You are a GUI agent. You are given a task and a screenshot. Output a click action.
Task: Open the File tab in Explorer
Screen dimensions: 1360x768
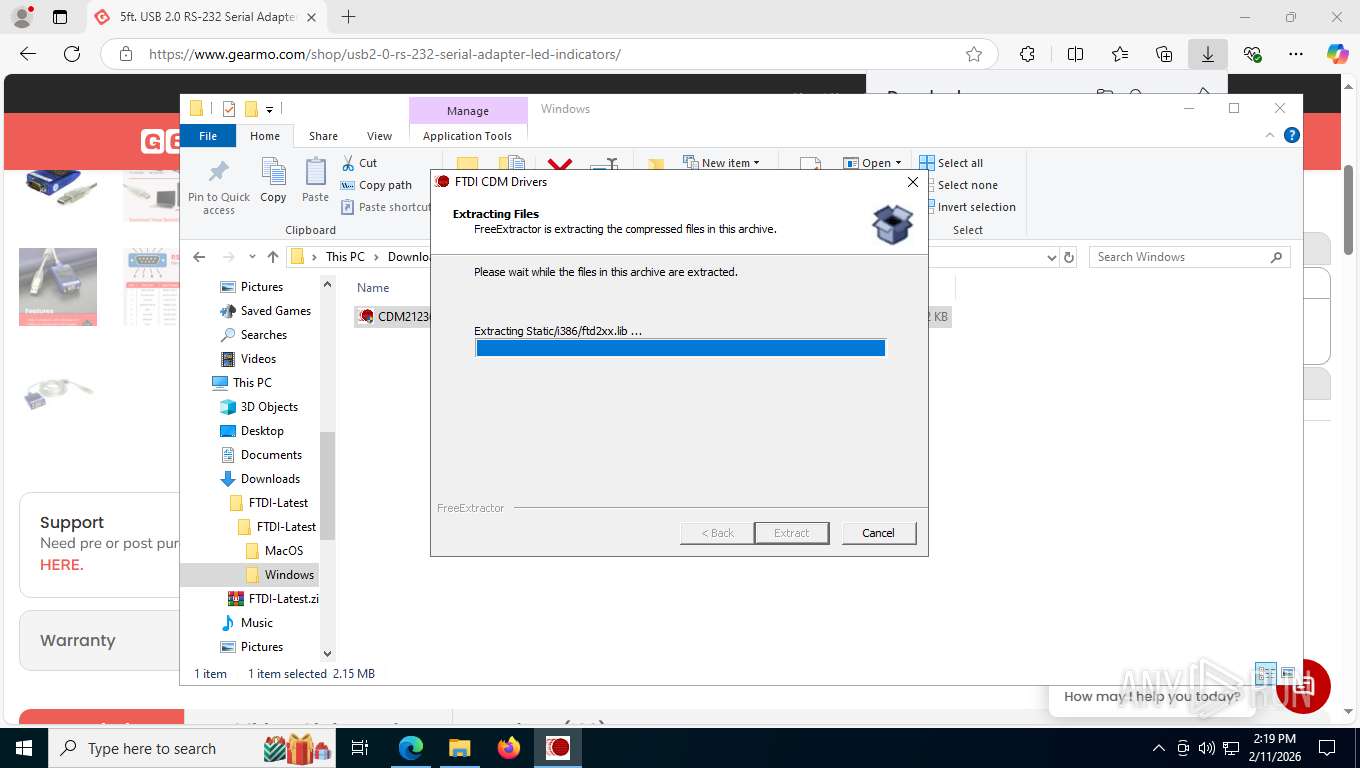point(208,136)
